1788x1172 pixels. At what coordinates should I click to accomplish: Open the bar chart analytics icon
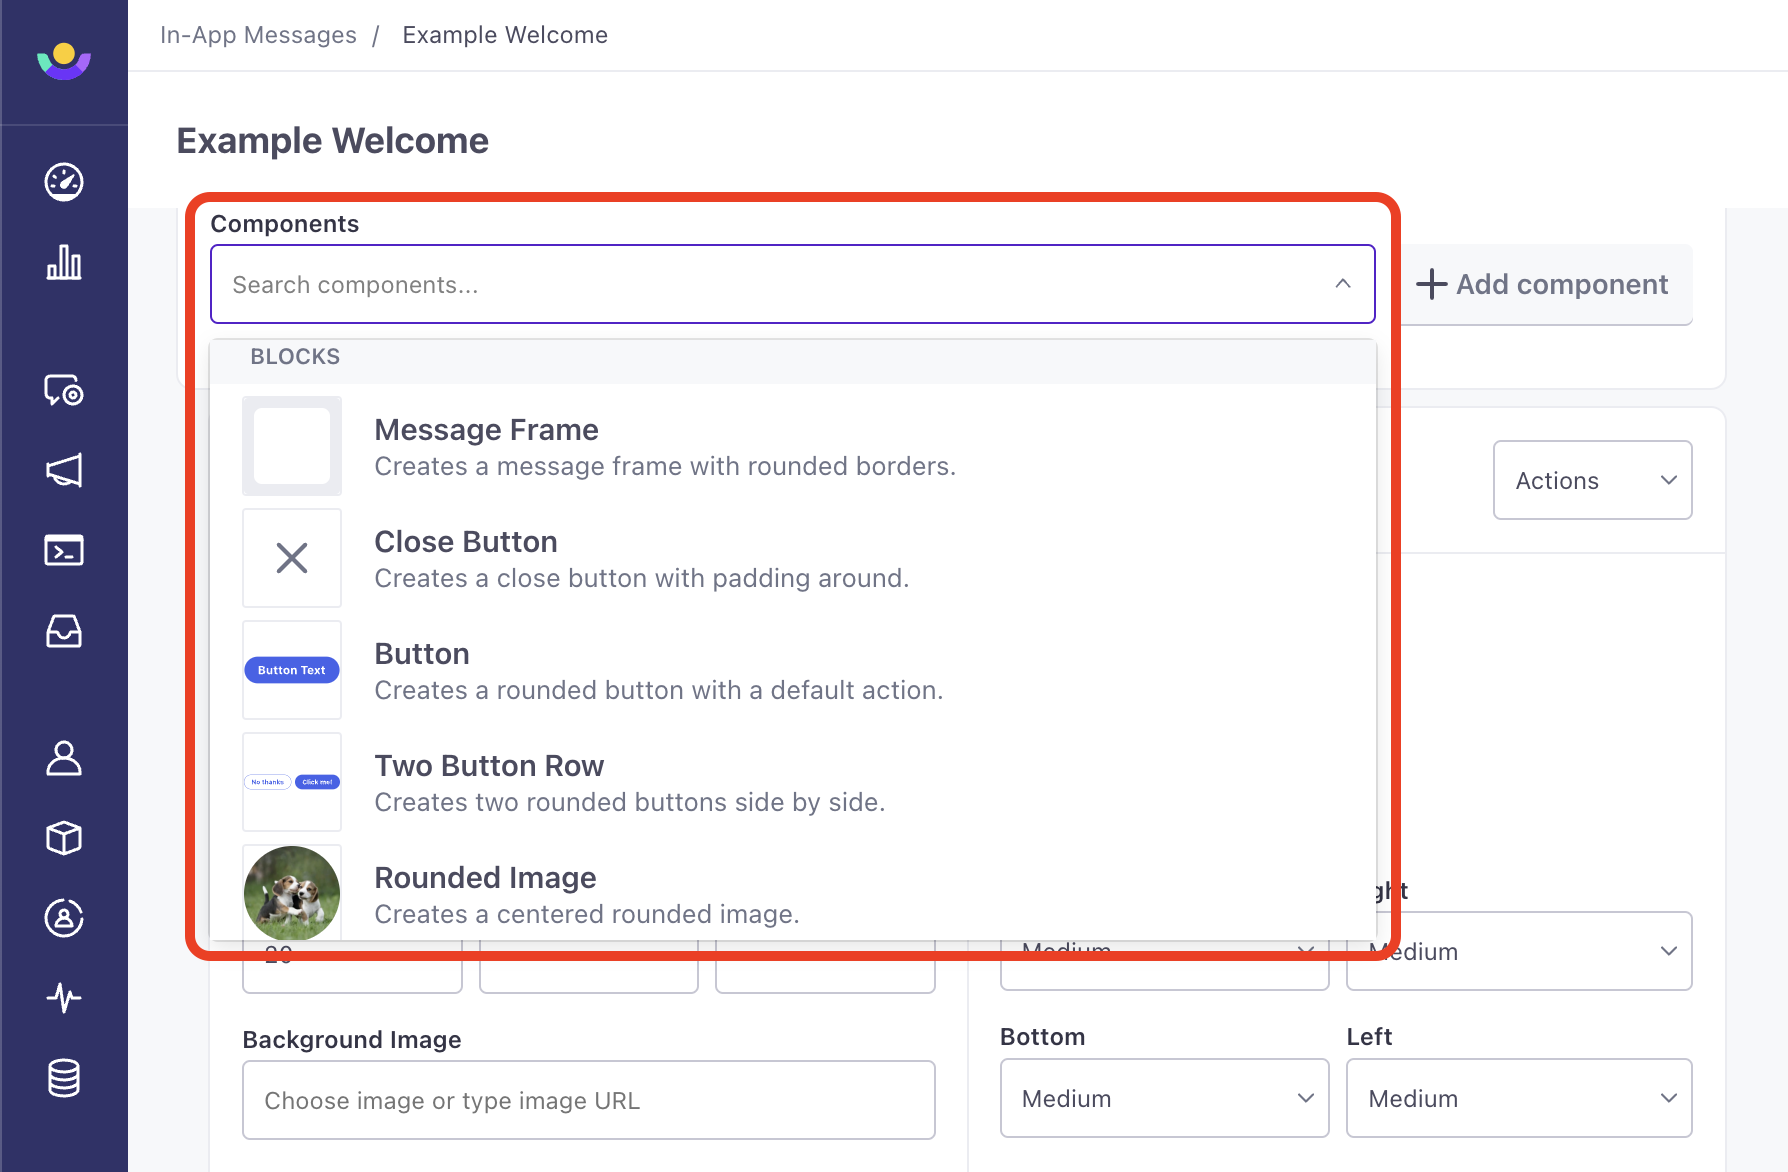point(64,262)
